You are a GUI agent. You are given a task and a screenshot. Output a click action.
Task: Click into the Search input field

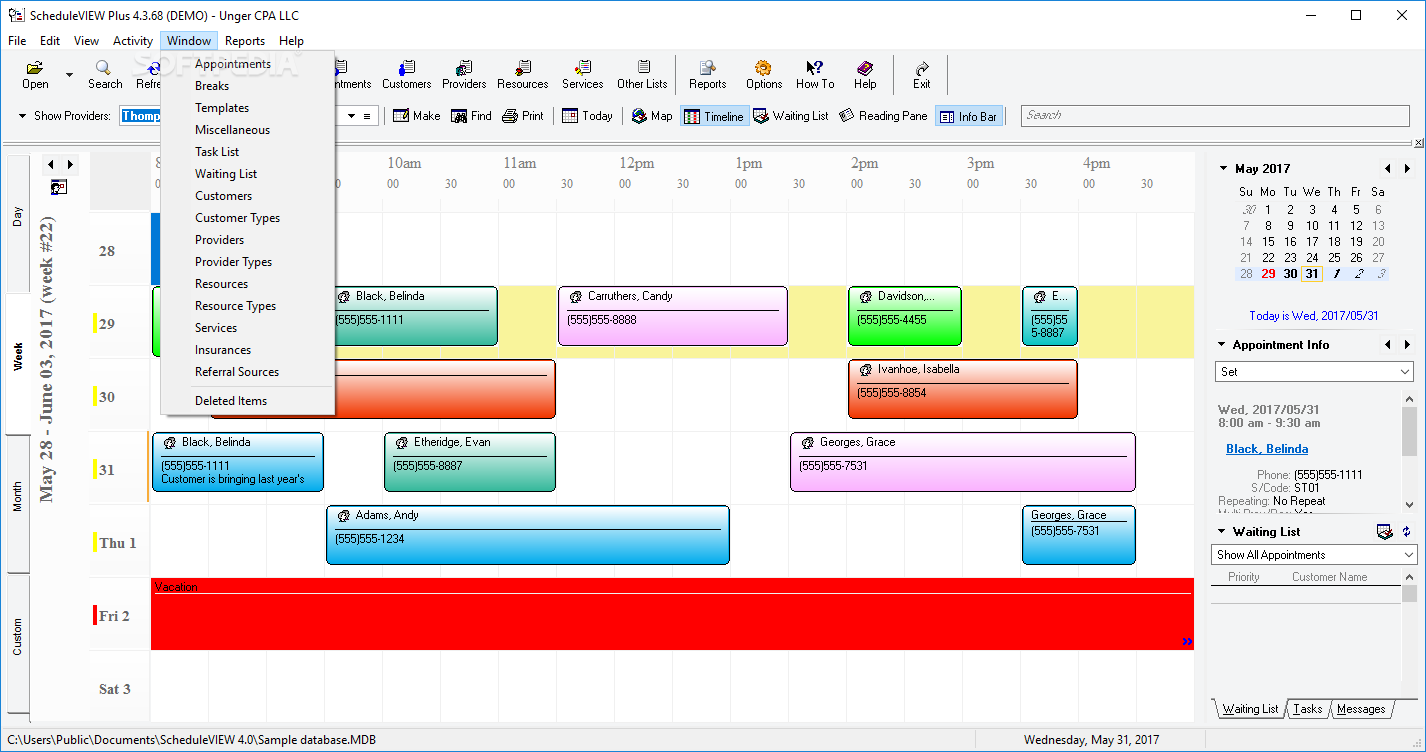(1215, 116)
